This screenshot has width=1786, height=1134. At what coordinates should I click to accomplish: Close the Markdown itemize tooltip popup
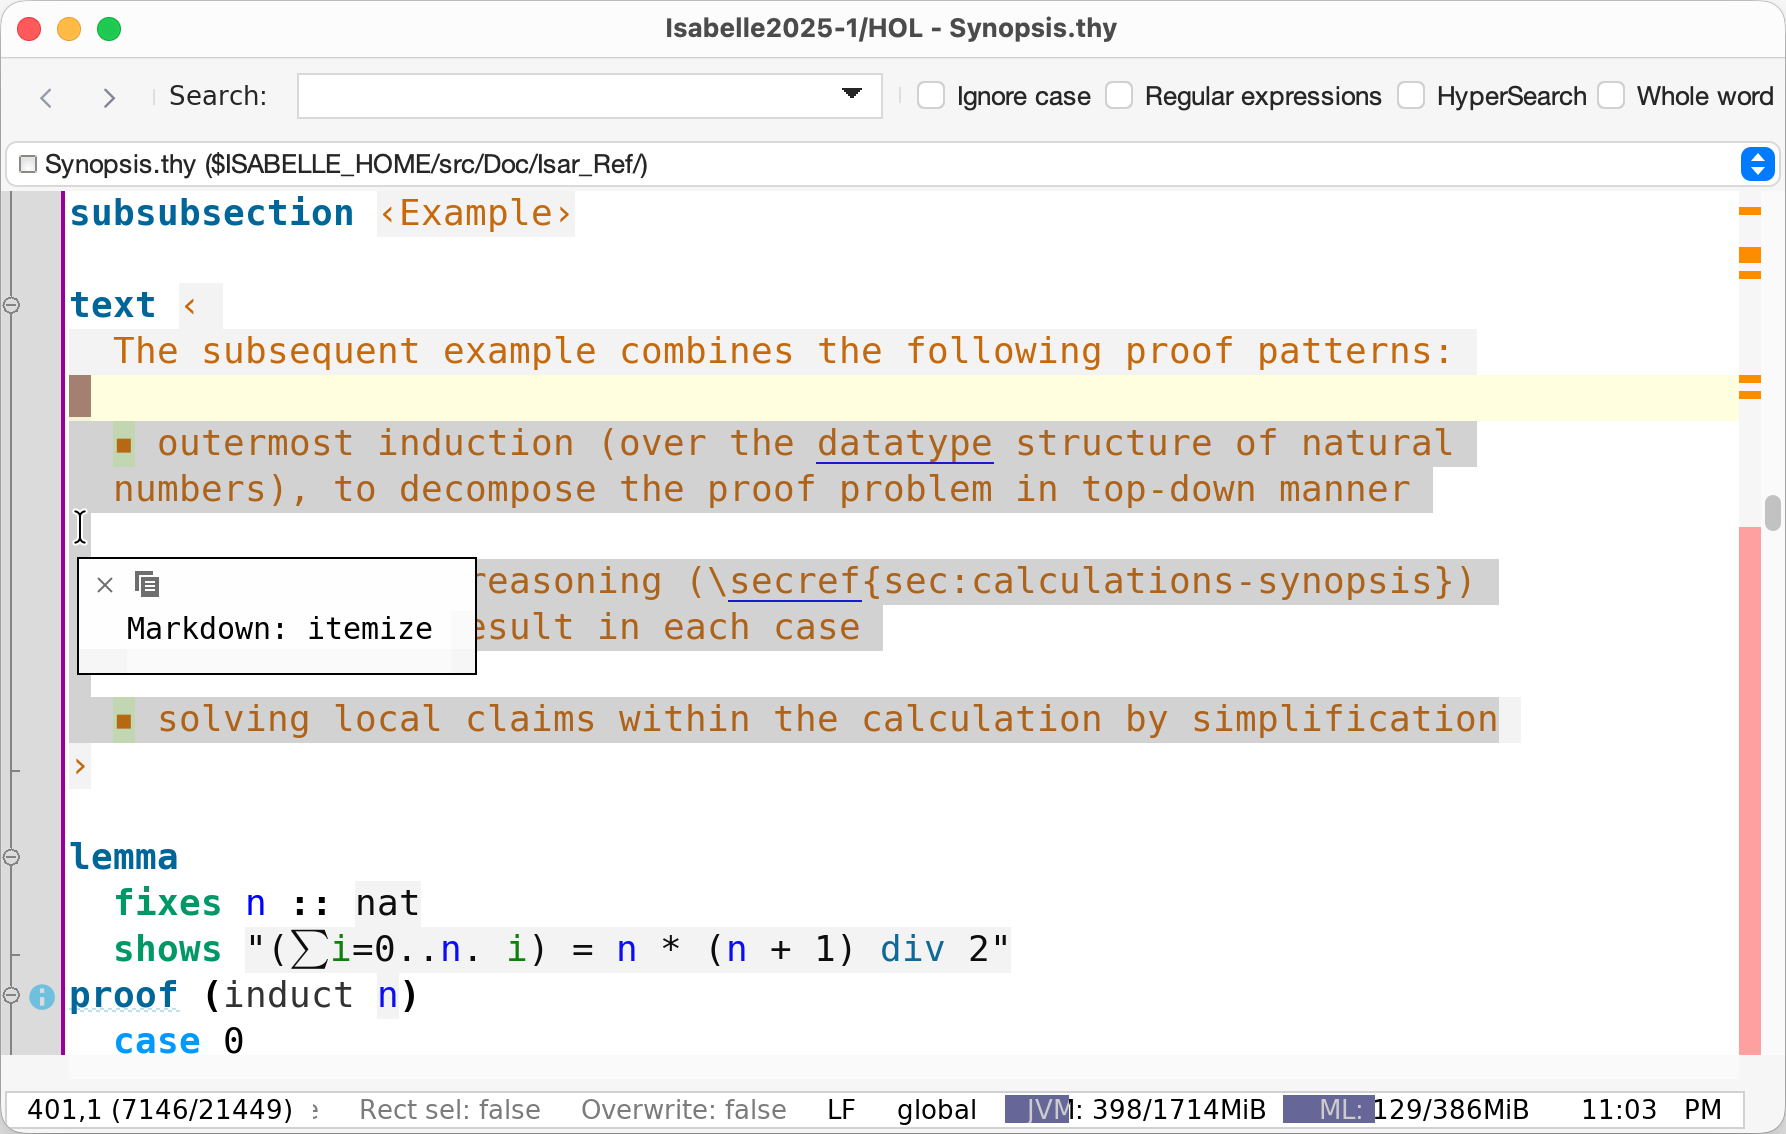pos(105,585)
